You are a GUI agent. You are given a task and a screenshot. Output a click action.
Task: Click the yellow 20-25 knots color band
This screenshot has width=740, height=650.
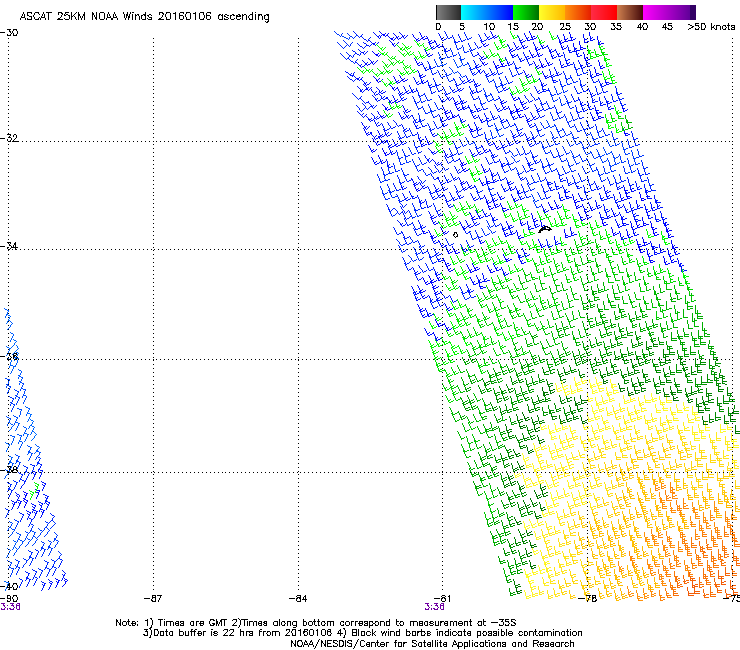(x=552, y=12)
